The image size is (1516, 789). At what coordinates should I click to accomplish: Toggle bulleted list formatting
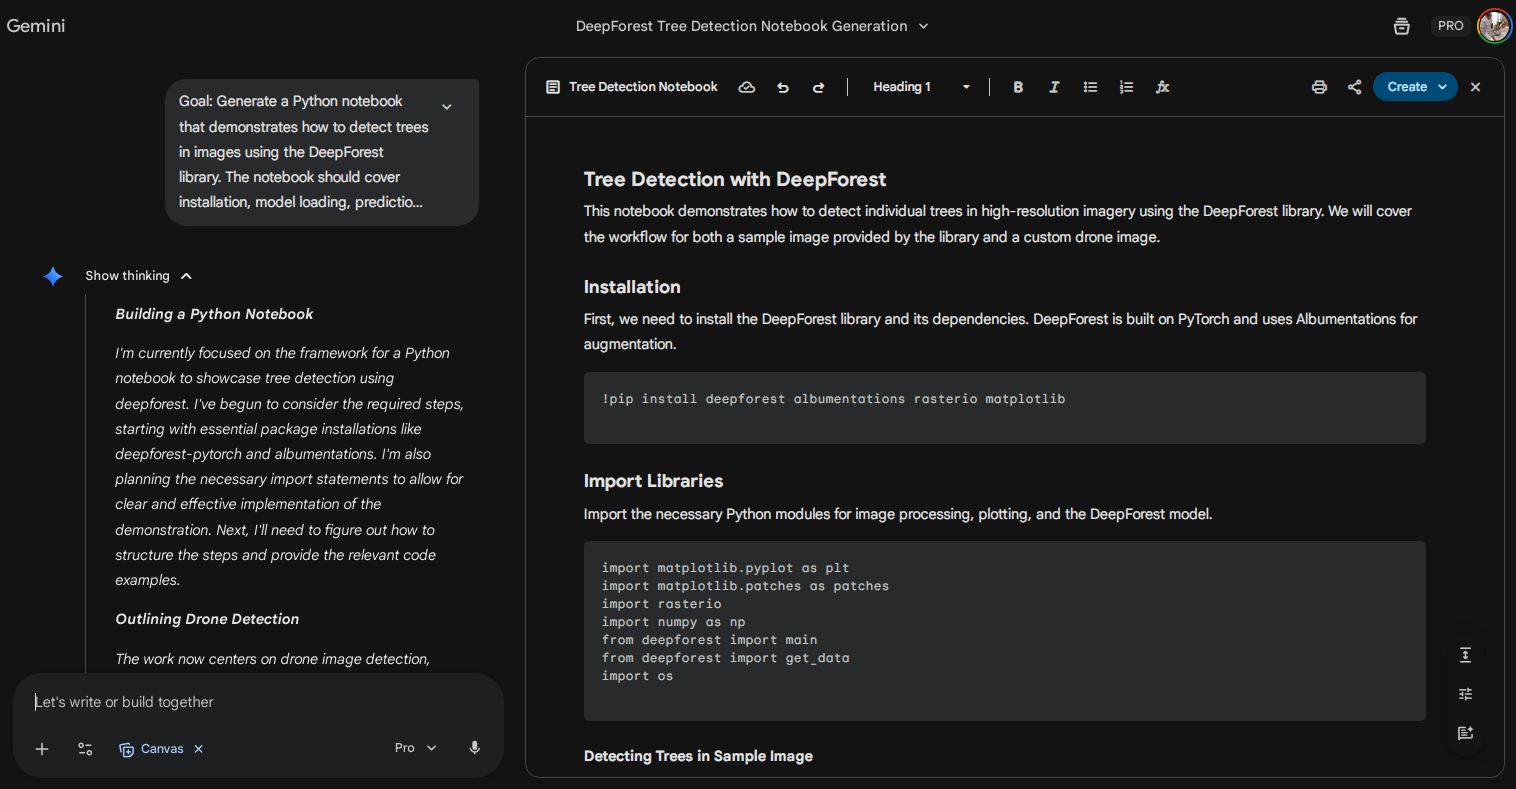click(1090, 87)
